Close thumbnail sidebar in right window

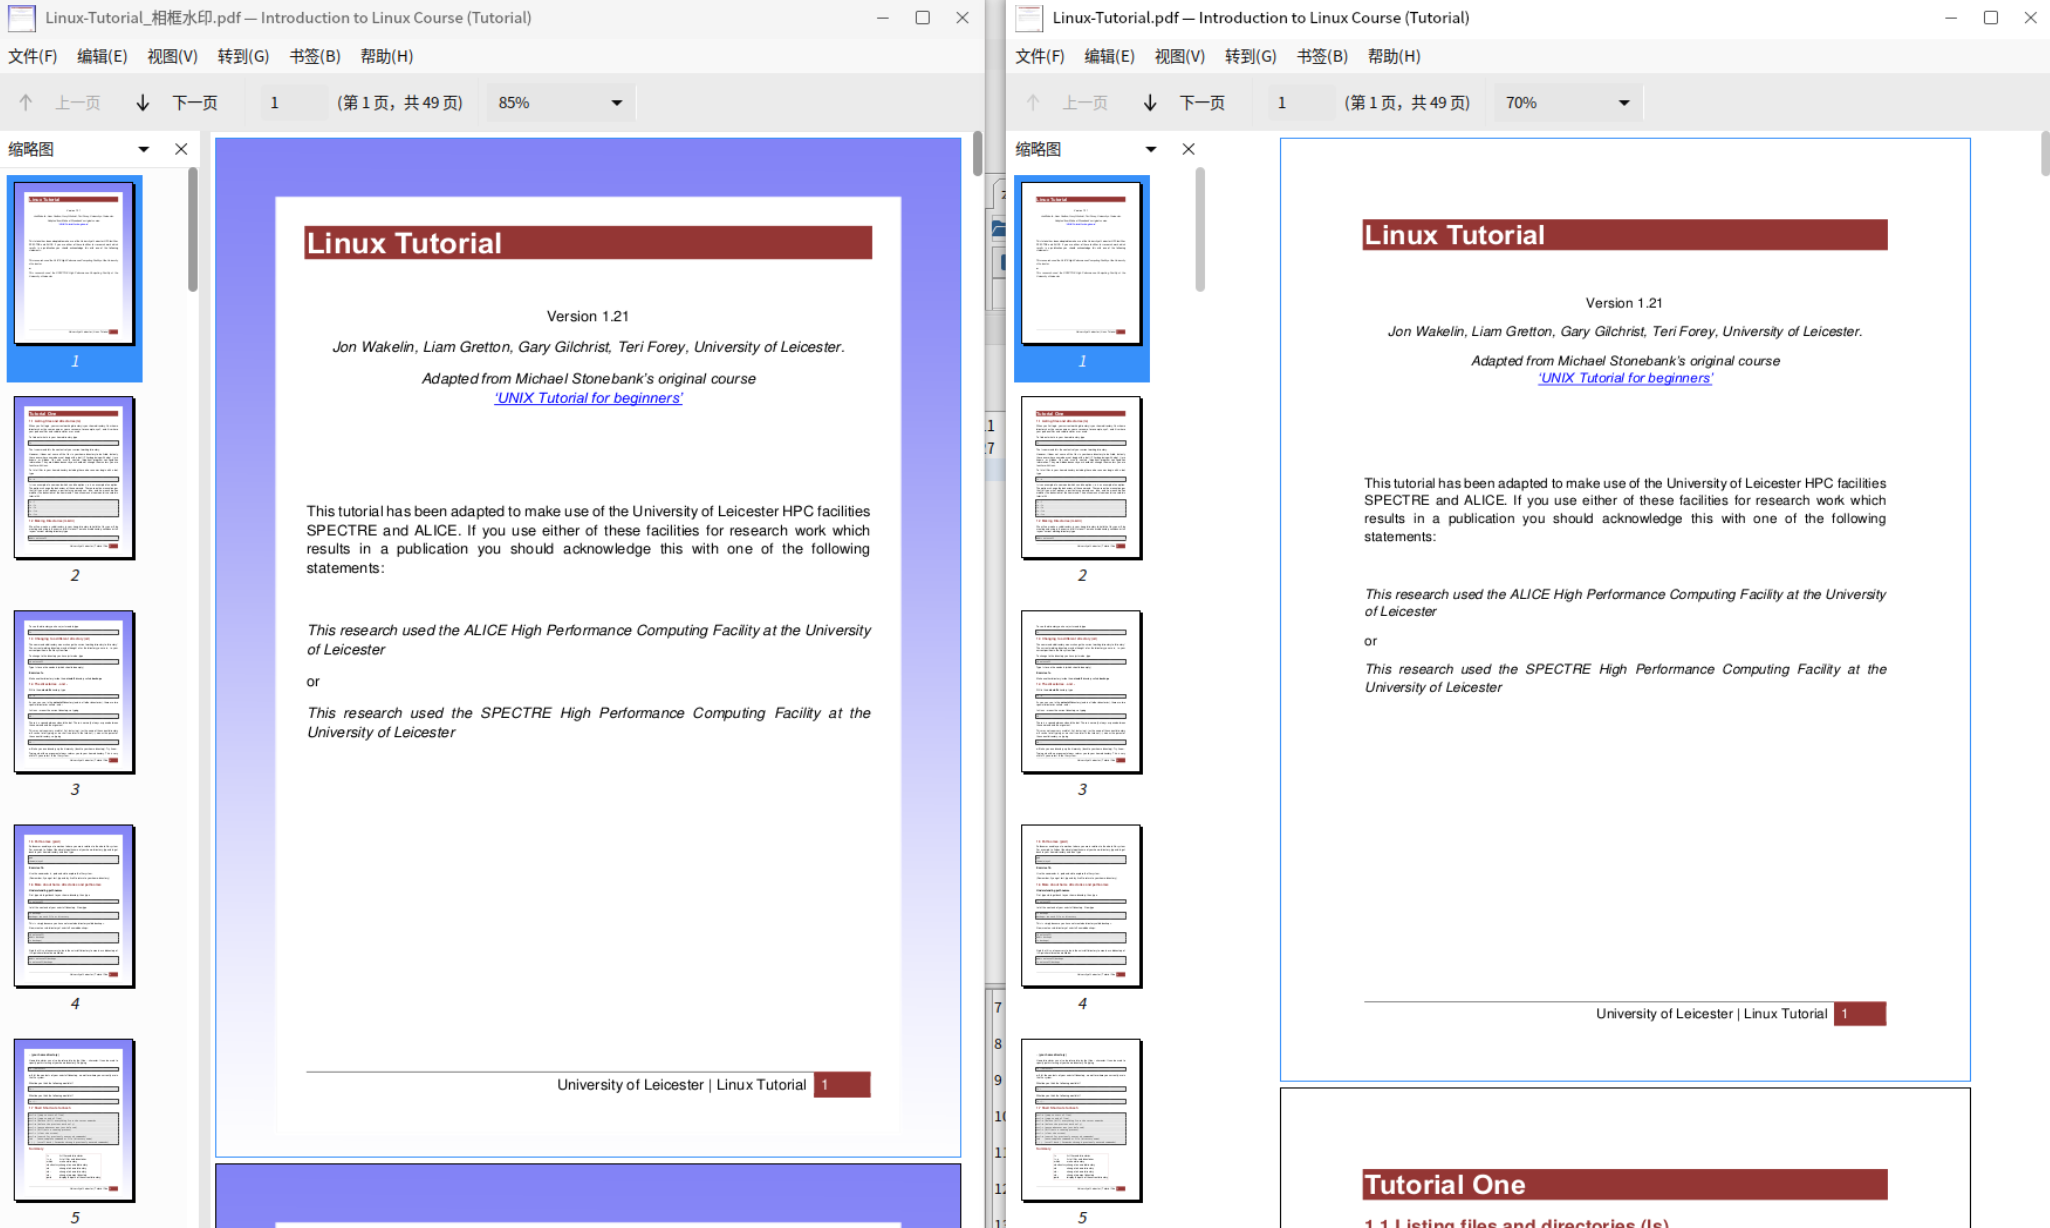1188,149
